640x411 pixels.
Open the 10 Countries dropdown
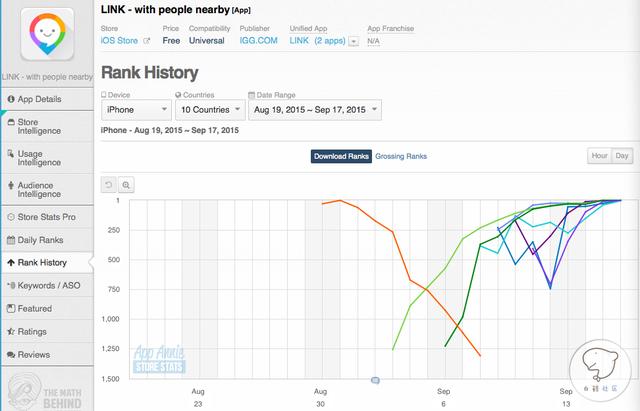pos(209,109)
